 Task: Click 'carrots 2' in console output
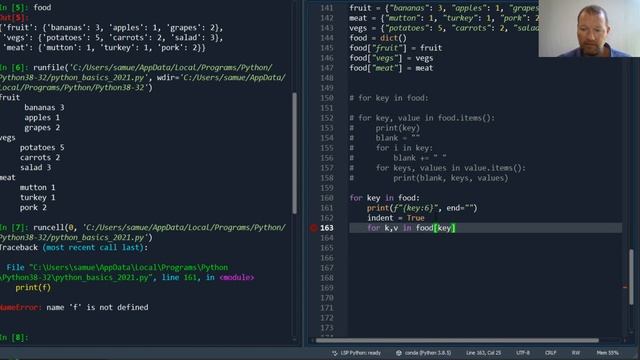tap(40, 158)
